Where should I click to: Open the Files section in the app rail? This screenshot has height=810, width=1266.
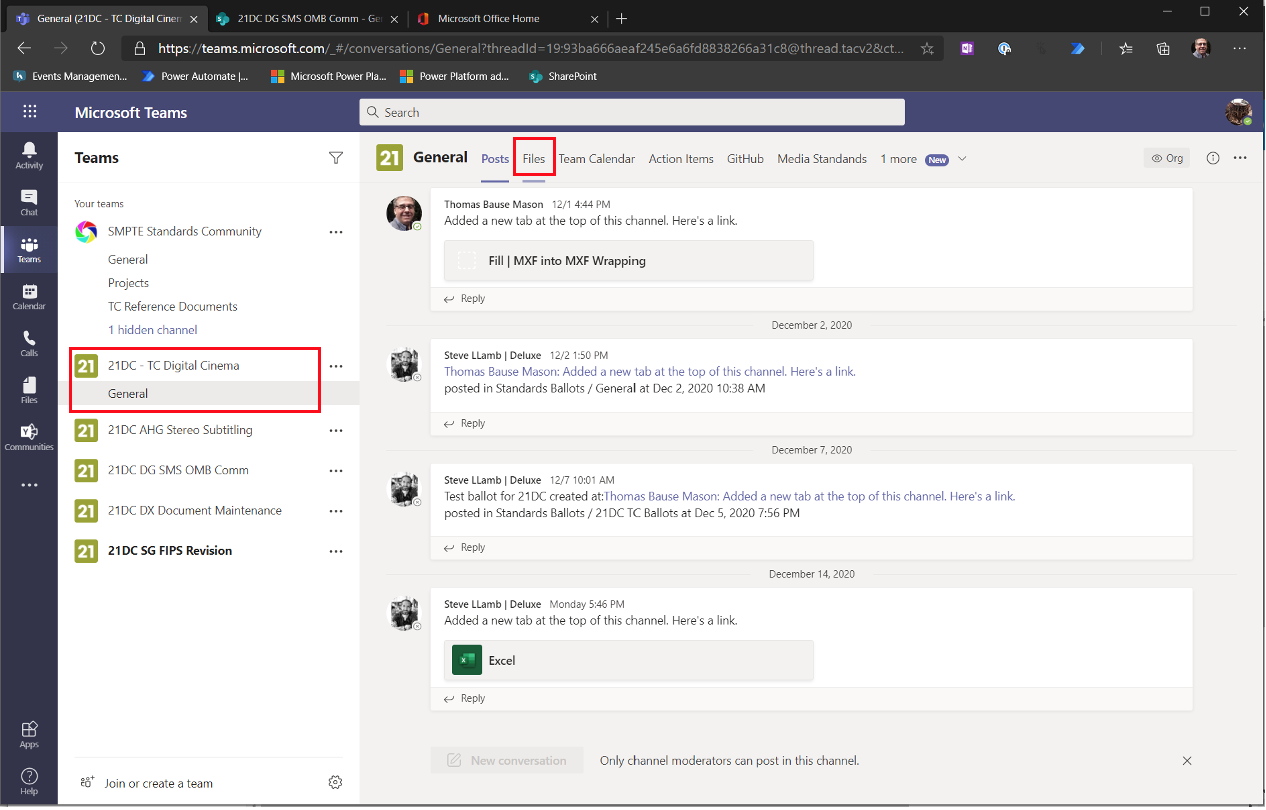[29, 388]
